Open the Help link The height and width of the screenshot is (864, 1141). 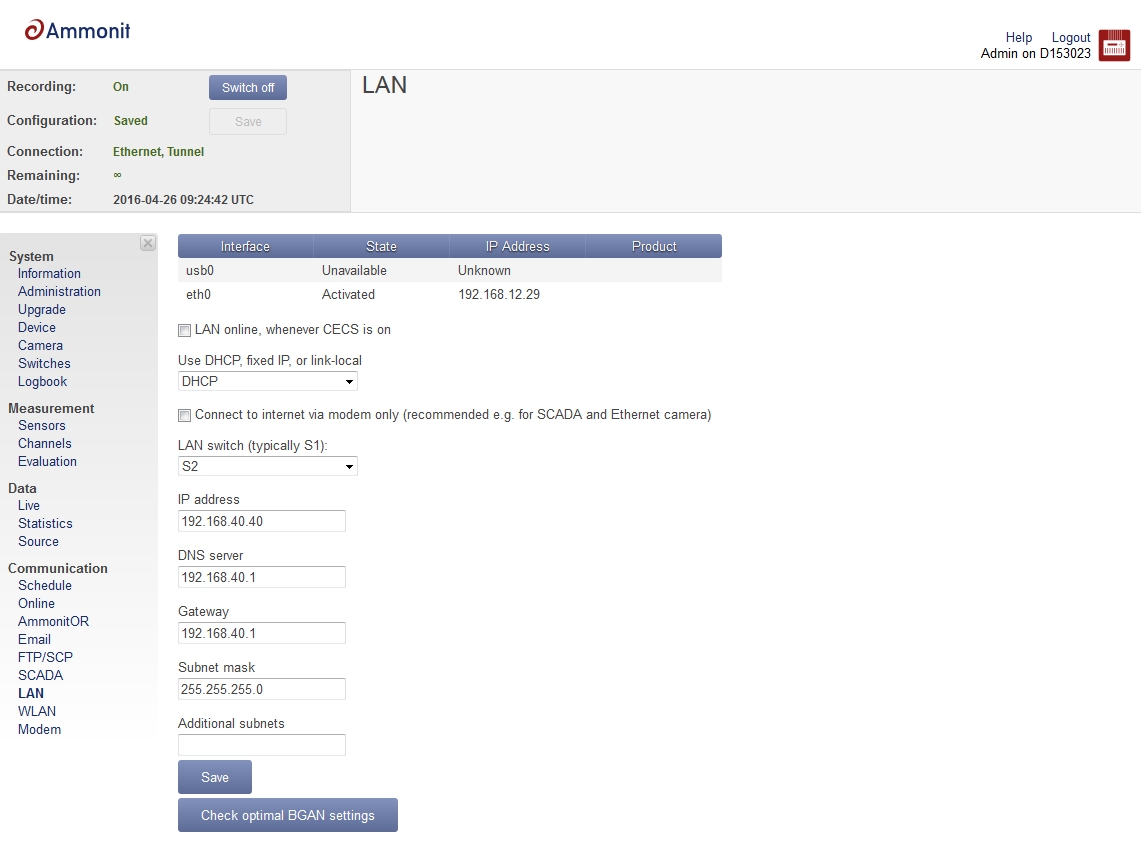(x=1019, y=37)
